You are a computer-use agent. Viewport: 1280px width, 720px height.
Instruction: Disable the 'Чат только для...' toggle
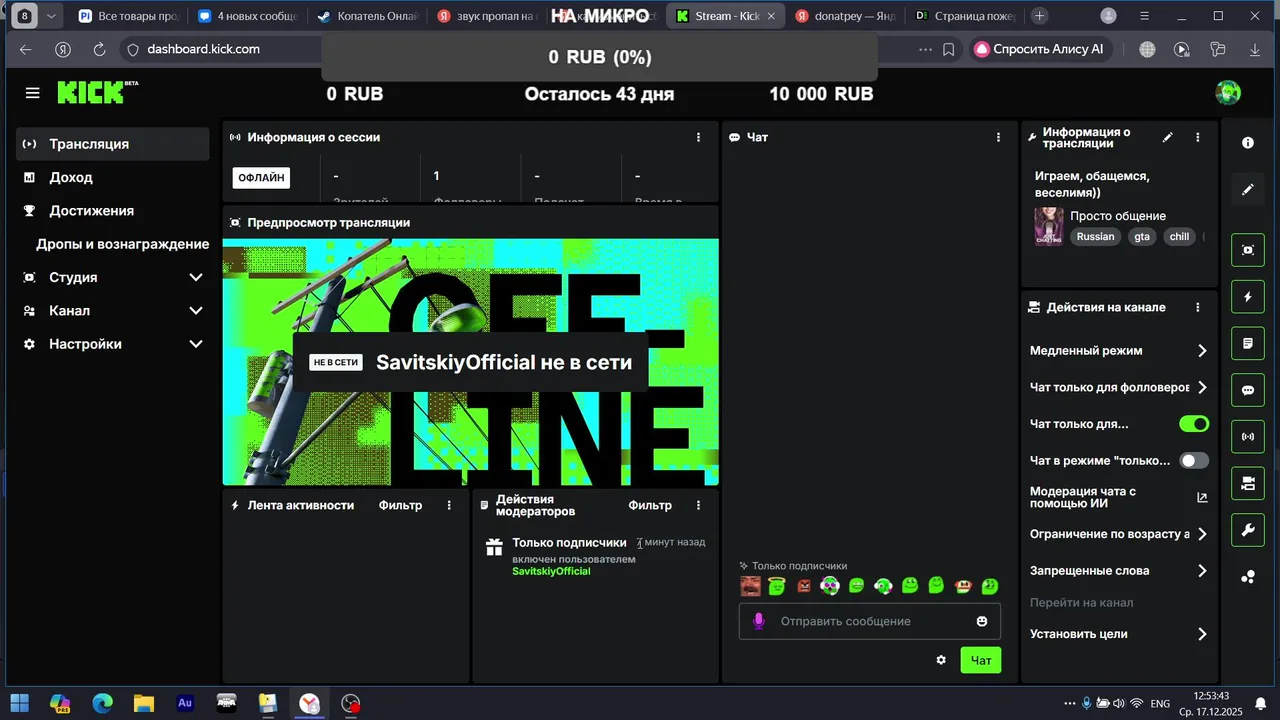1194,424
